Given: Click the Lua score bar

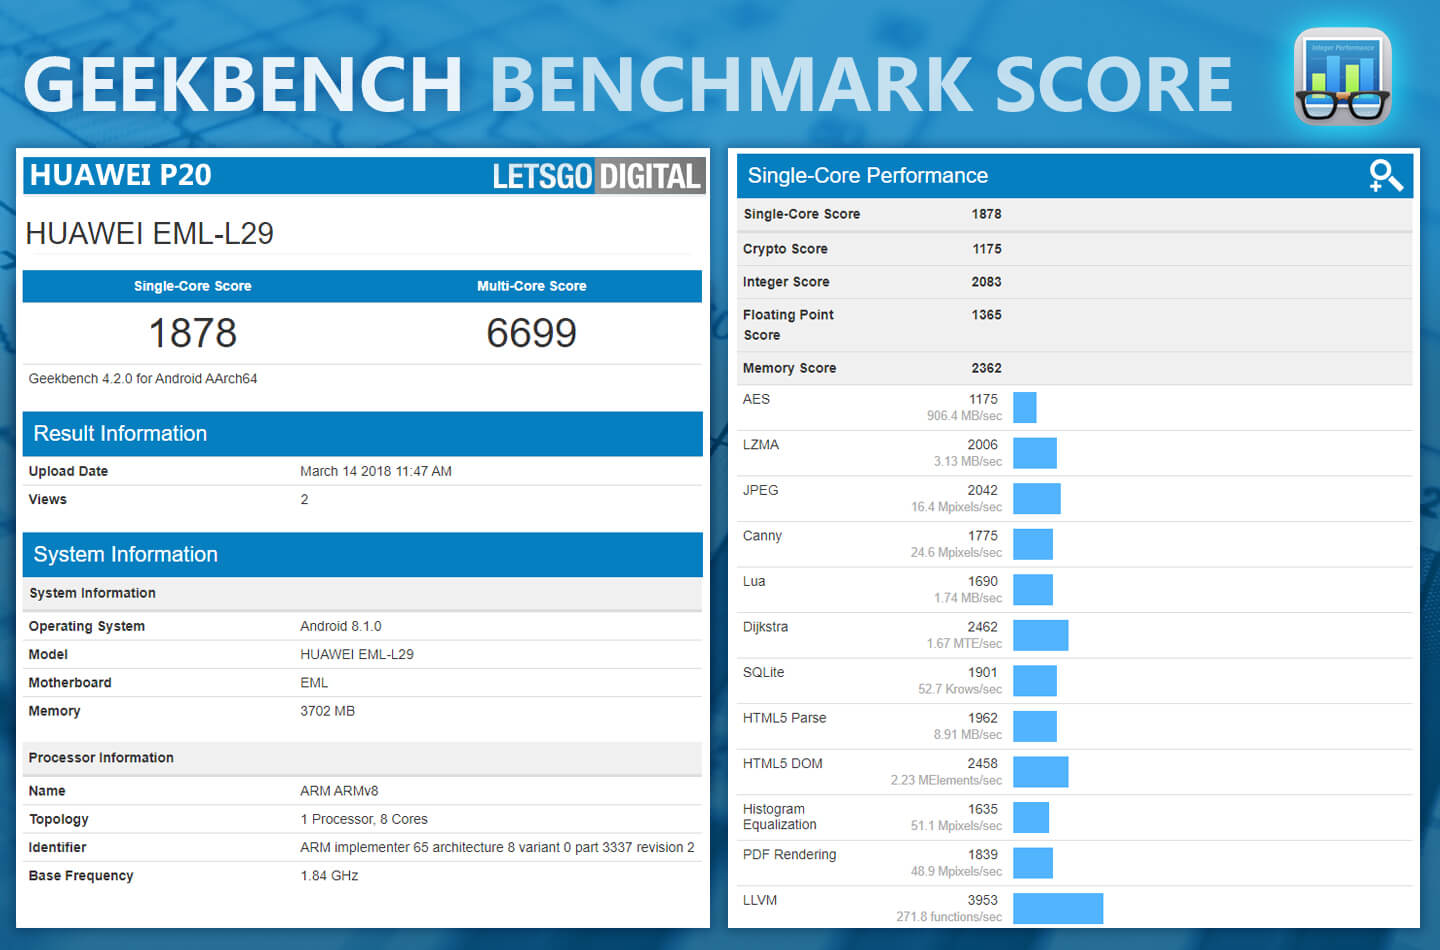Looking at the screenshot, I should (x=1033, y=590).
